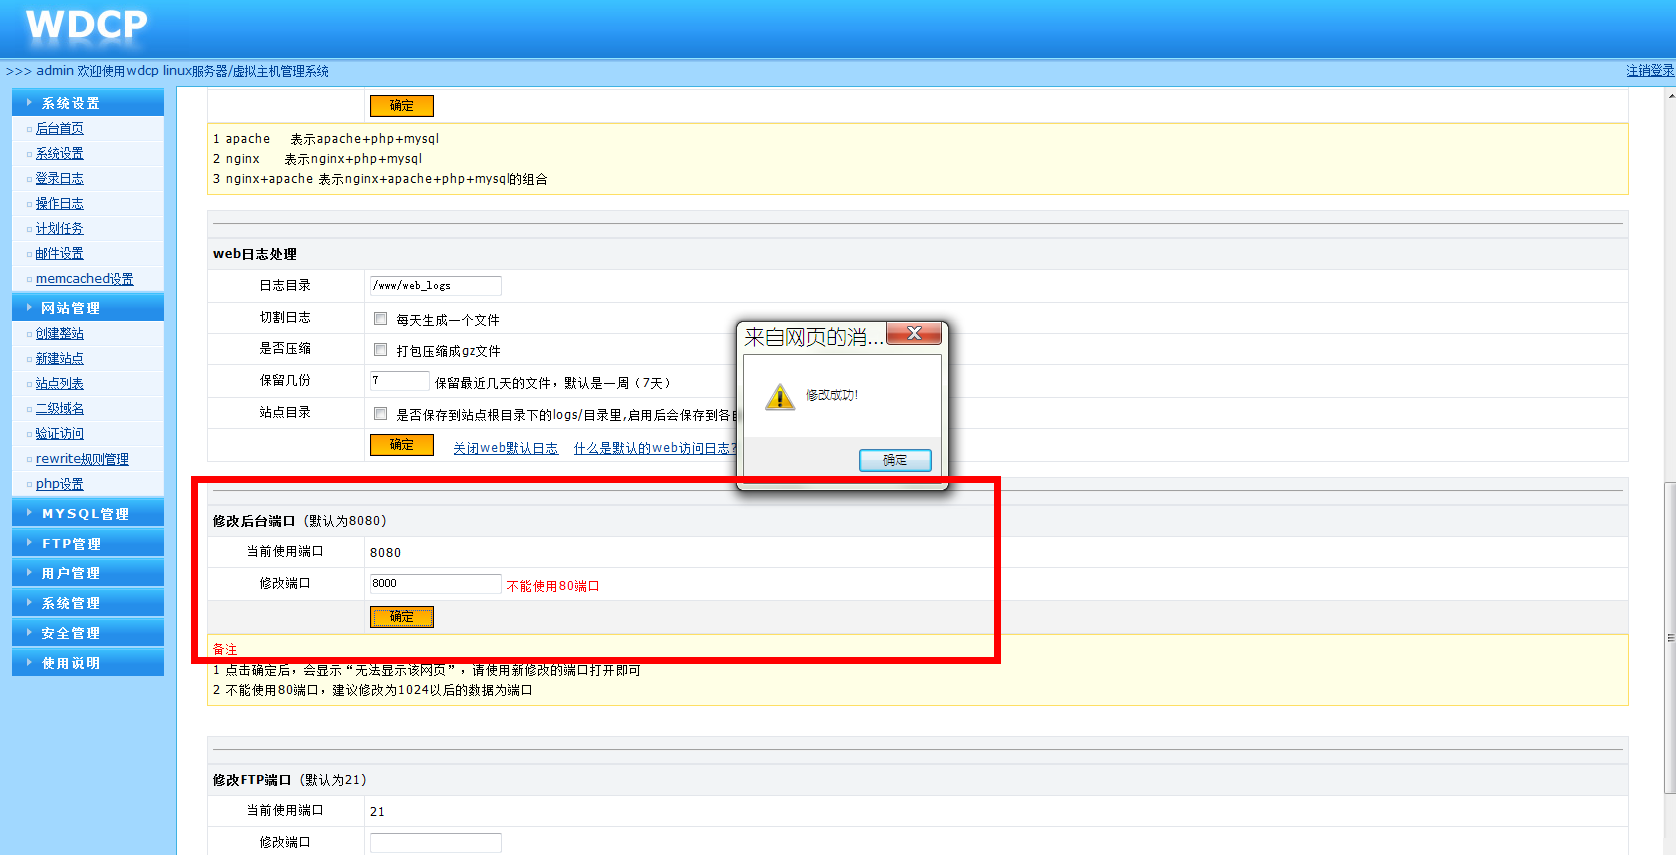Enable 每天生成一个文件 log splitting checkbox

(x=380, y=319)
